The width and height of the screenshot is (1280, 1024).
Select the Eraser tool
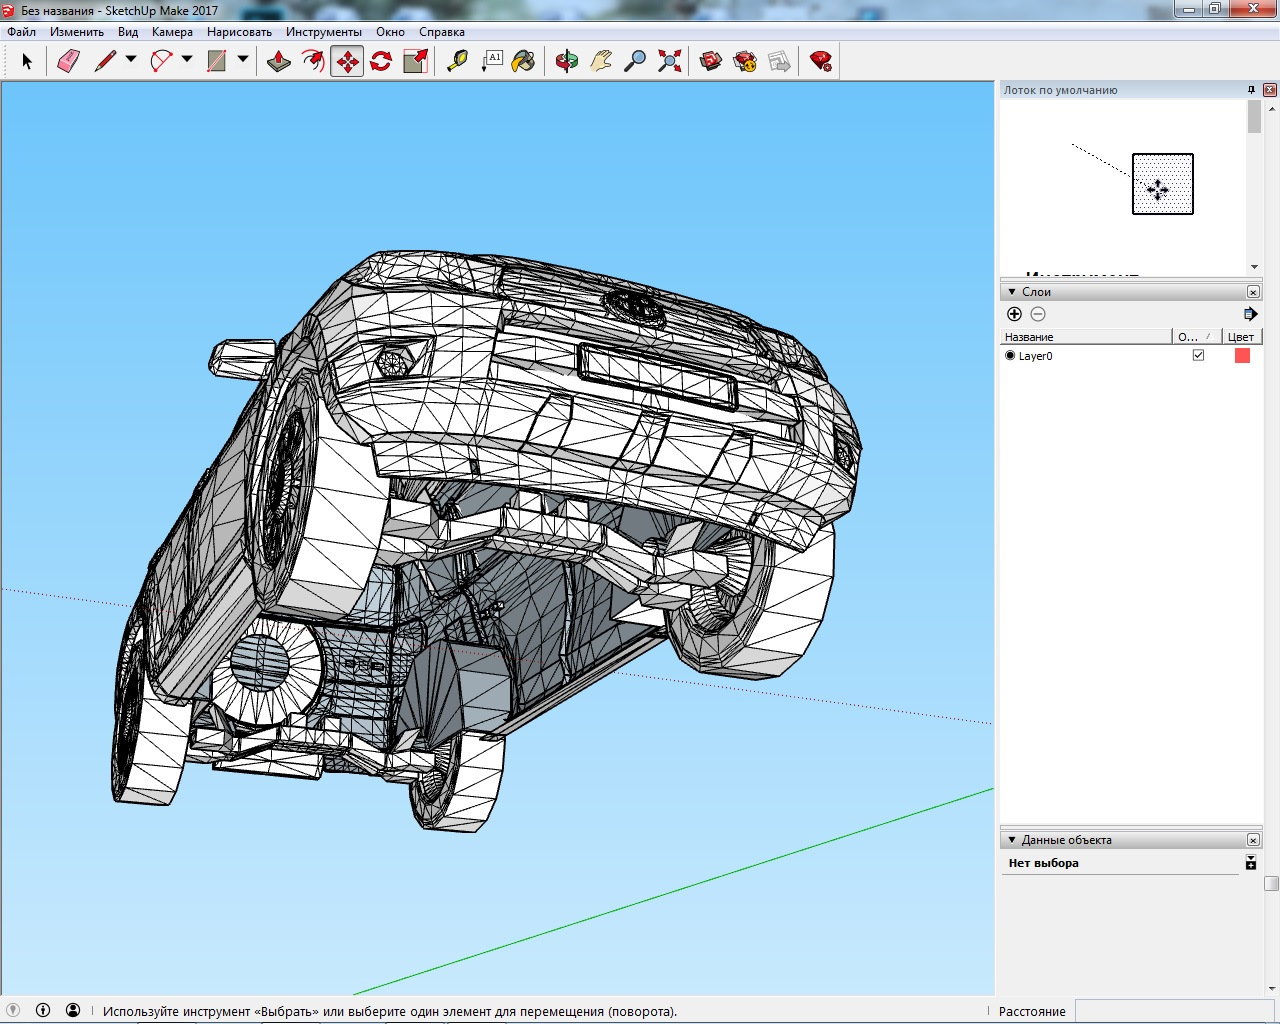tap(68, 62)
